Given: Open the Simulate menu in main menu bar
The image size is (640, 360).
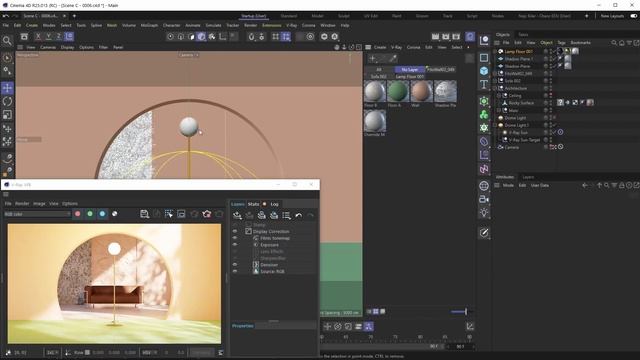Looking at the screenshot, I should click(x=213, y=25).
